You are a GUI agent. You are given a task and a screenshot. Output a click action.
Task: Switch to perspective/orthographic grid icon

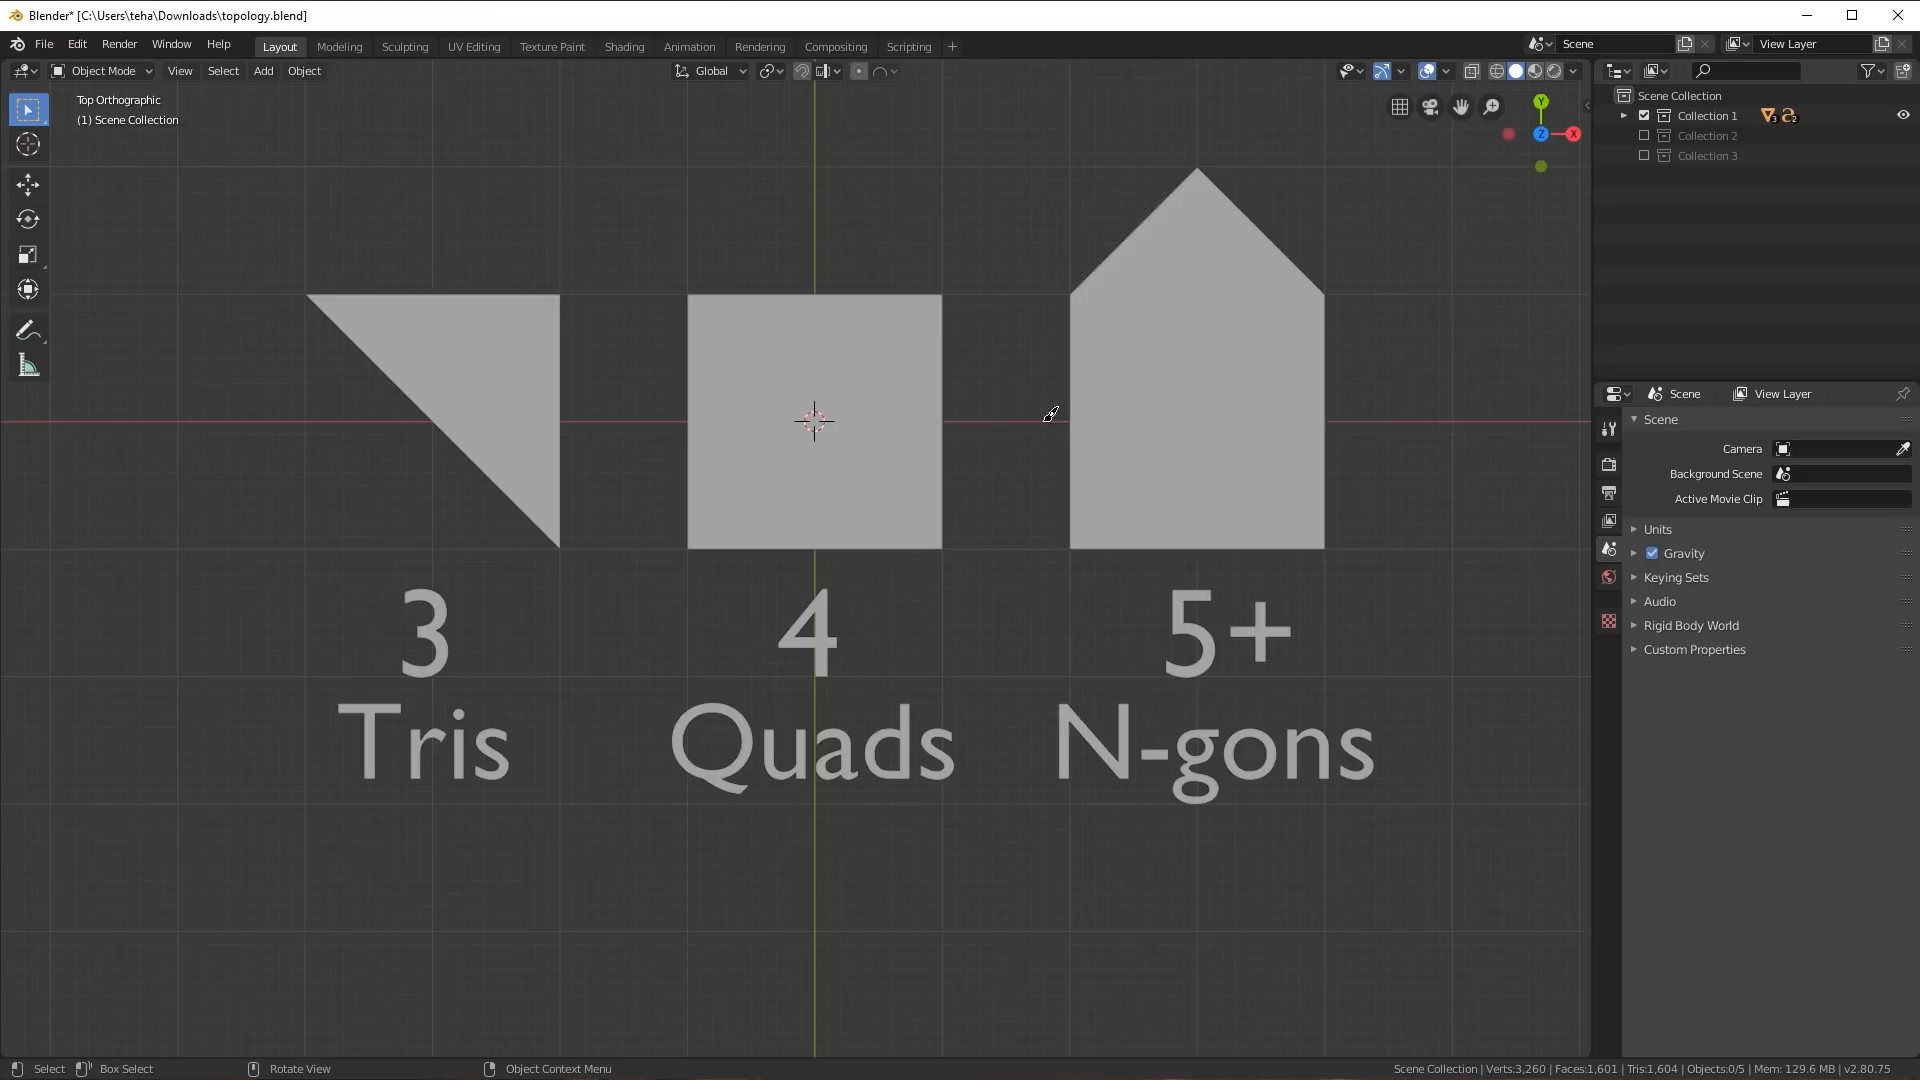click(x=1400, y=107)
